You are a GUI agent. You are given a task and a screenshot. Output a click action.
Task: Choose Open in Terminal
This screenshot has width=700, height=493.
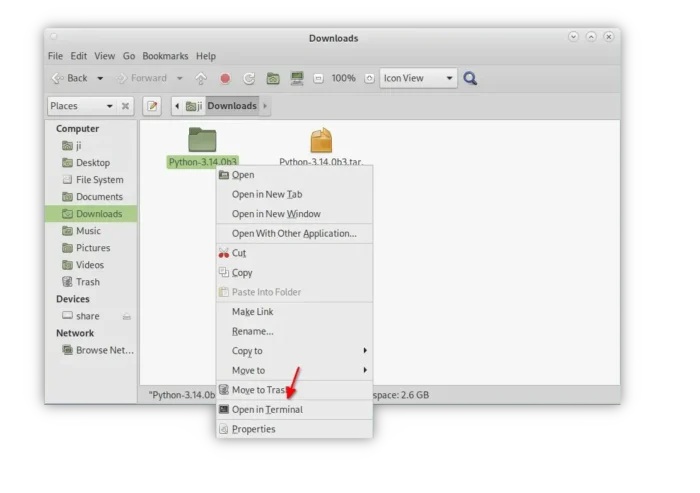click(x=295, y=409)
